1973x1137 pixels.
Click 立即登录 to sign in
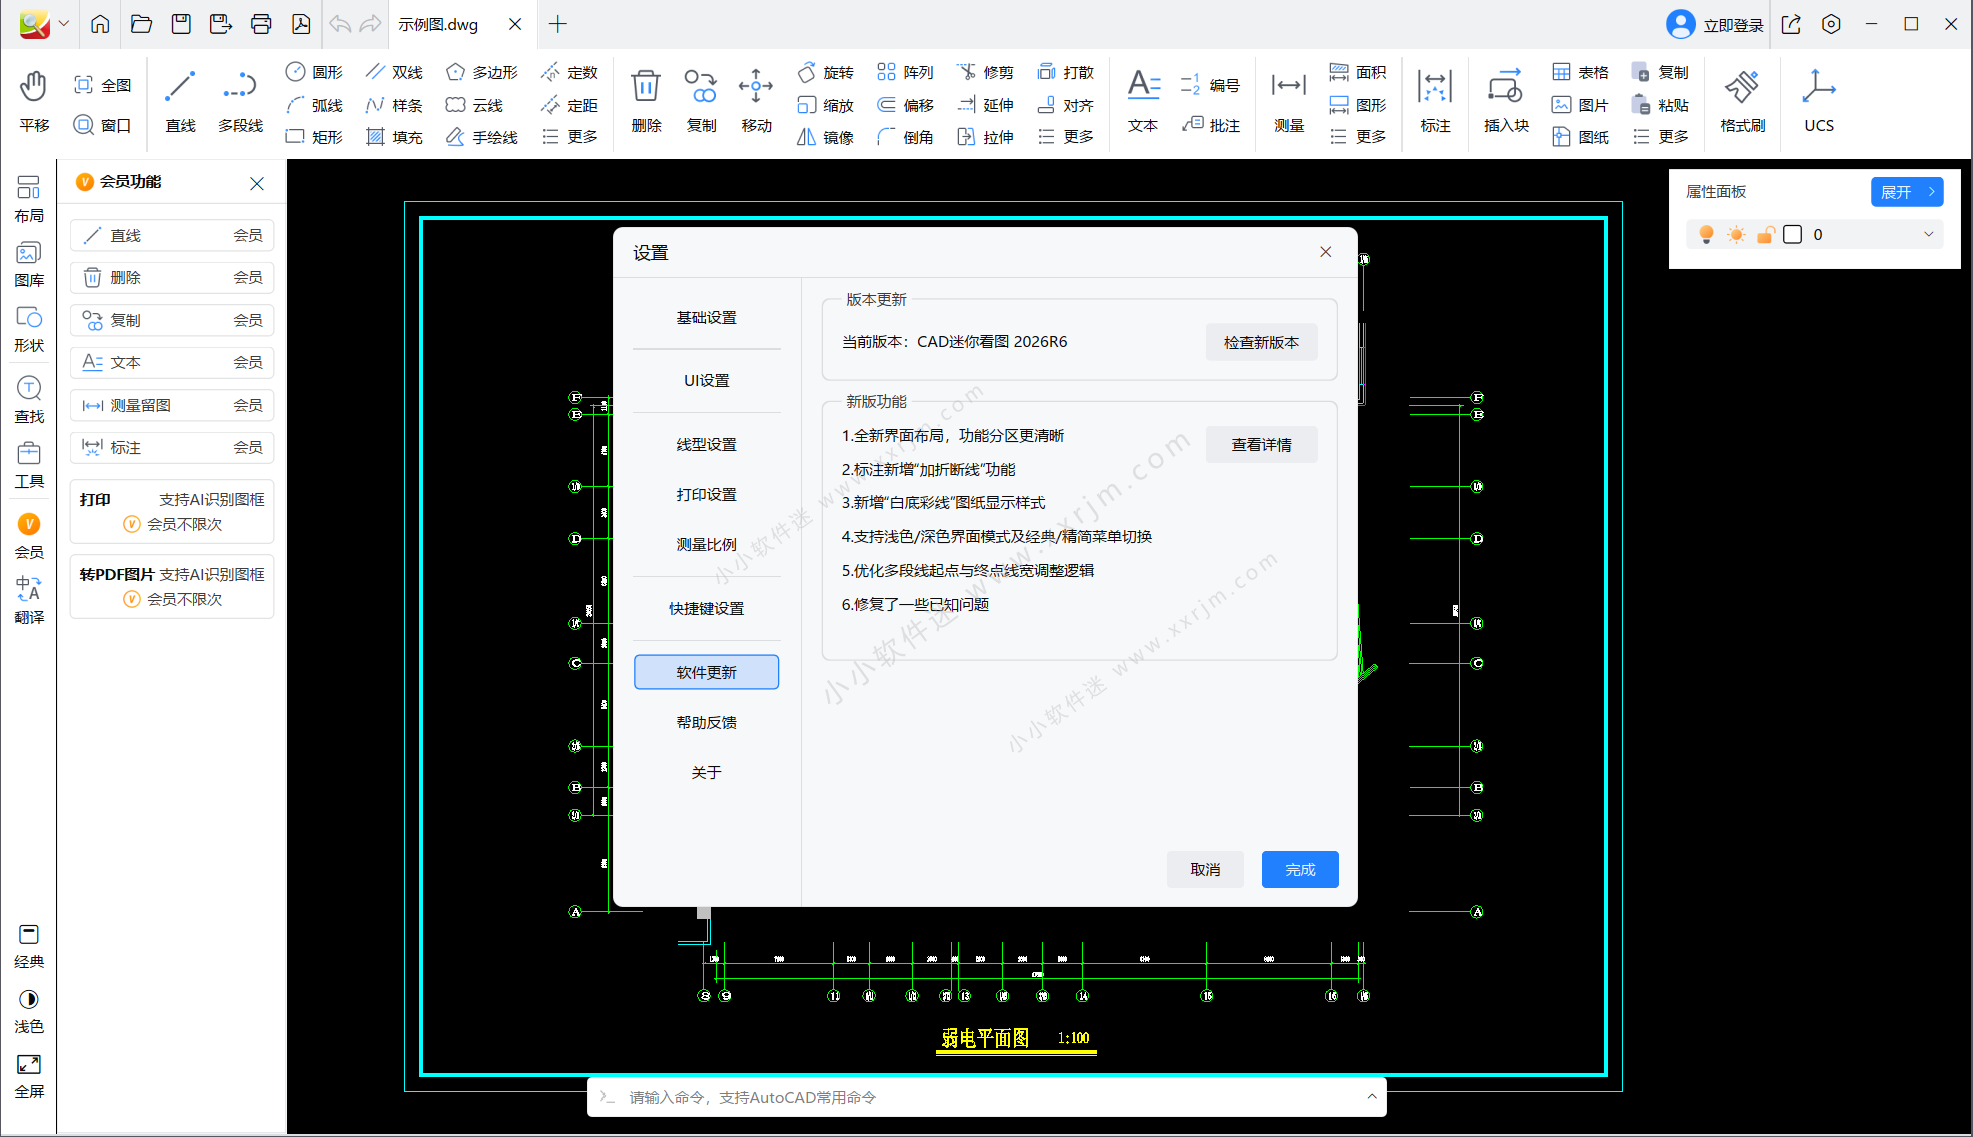1715,24
